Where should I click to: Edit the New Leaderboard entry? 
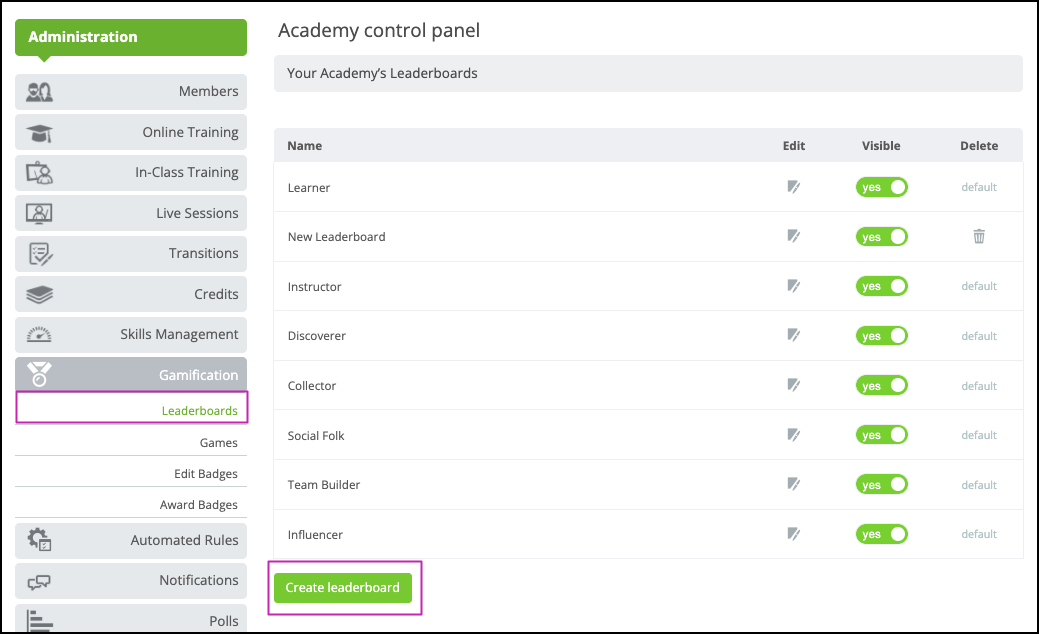(793, 236)
